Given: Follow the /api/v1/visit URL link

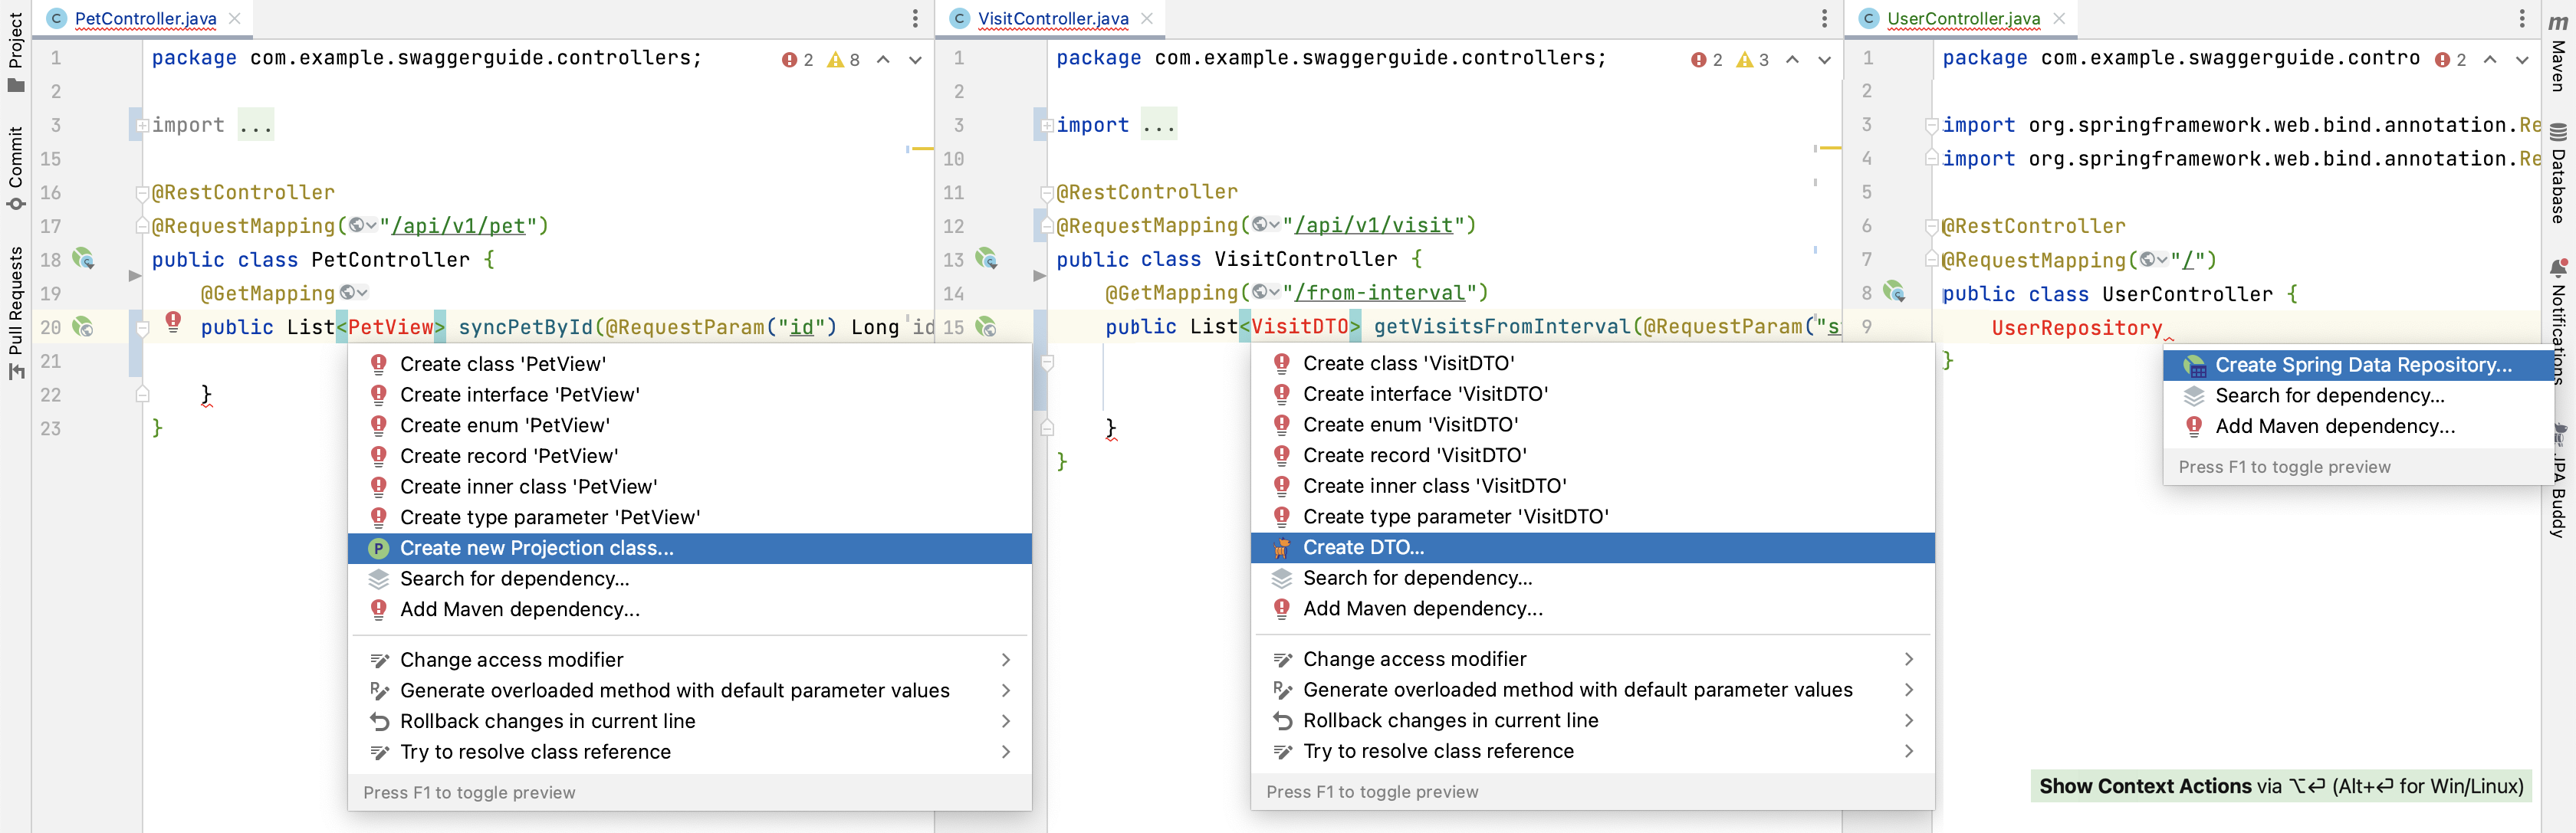Looking at the screenshot, I should pos(1373,226).
